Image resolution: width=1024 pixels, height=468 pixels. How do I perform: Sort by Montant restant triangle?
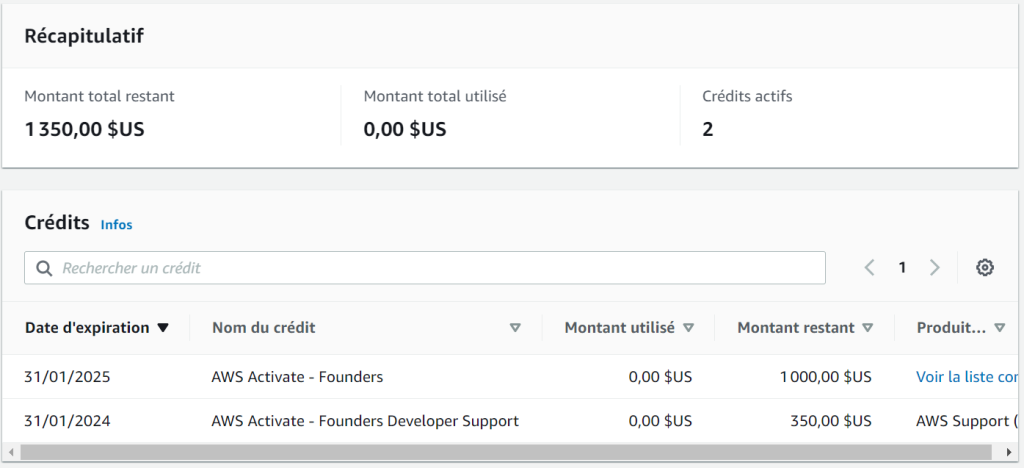867,328
